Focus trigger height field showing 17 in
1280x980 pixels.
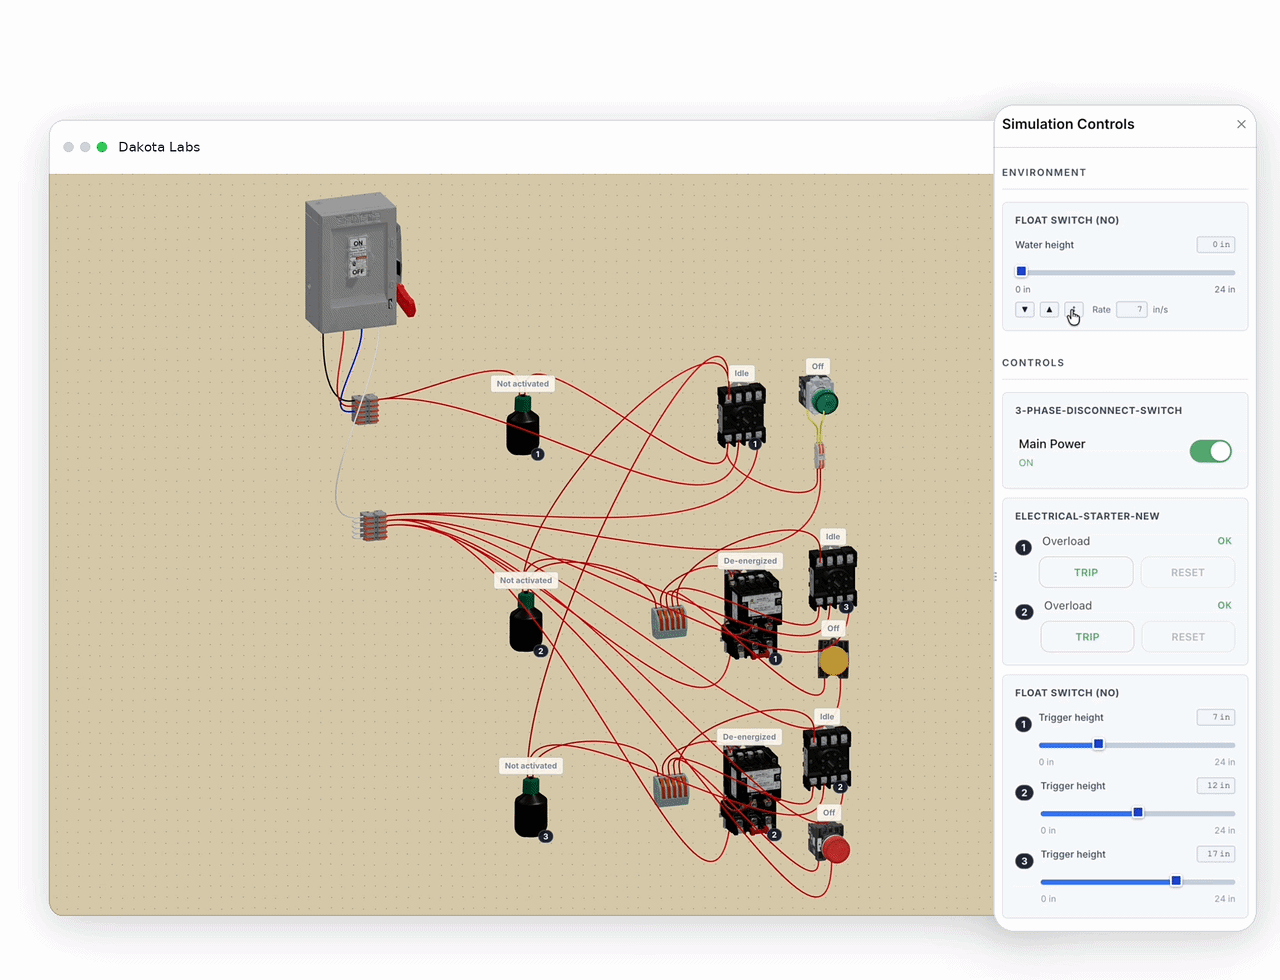coord(1216,854)
